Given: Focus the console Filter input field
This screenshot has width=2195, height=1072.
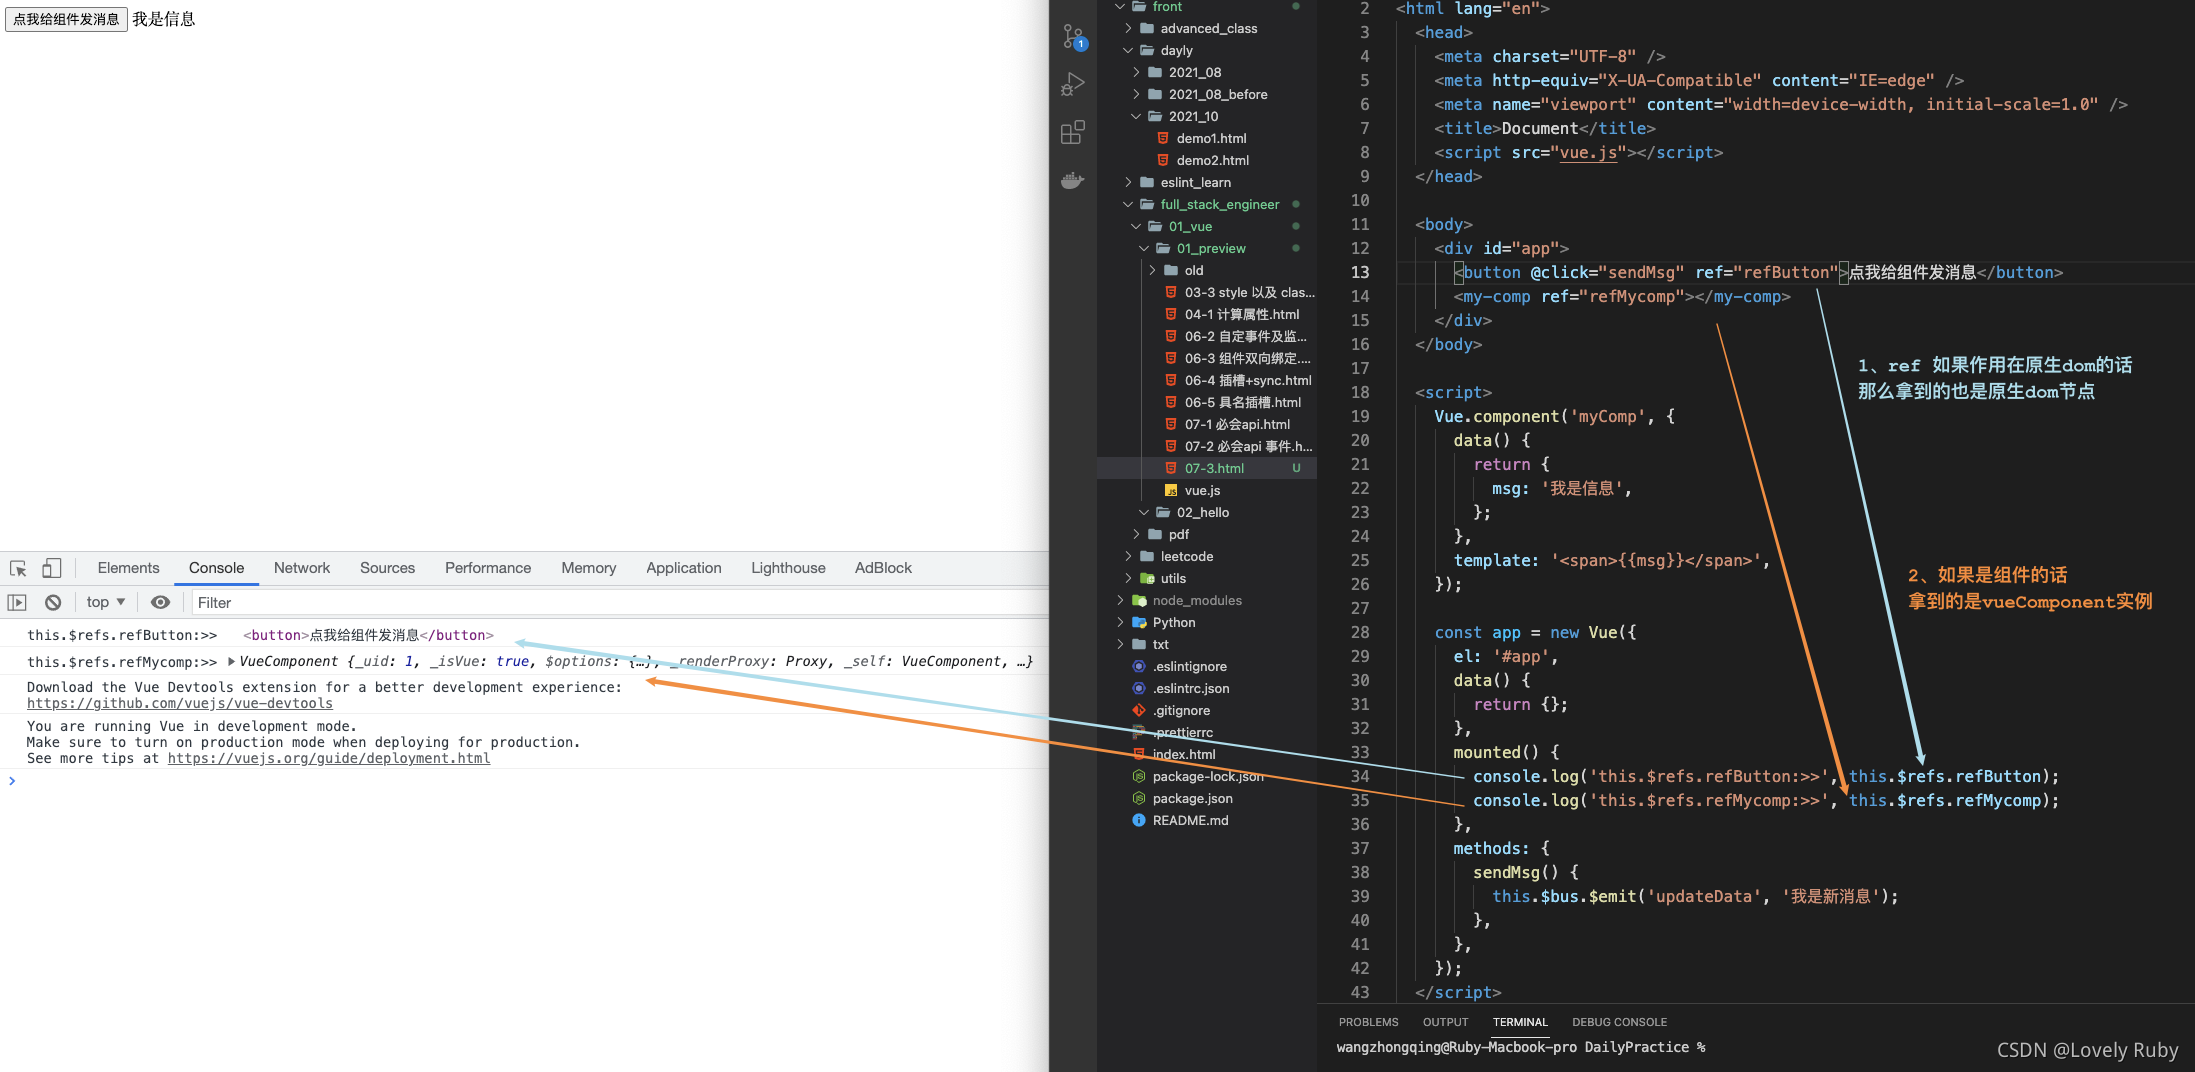Looking at the screenshot, I should pos(619,602).
